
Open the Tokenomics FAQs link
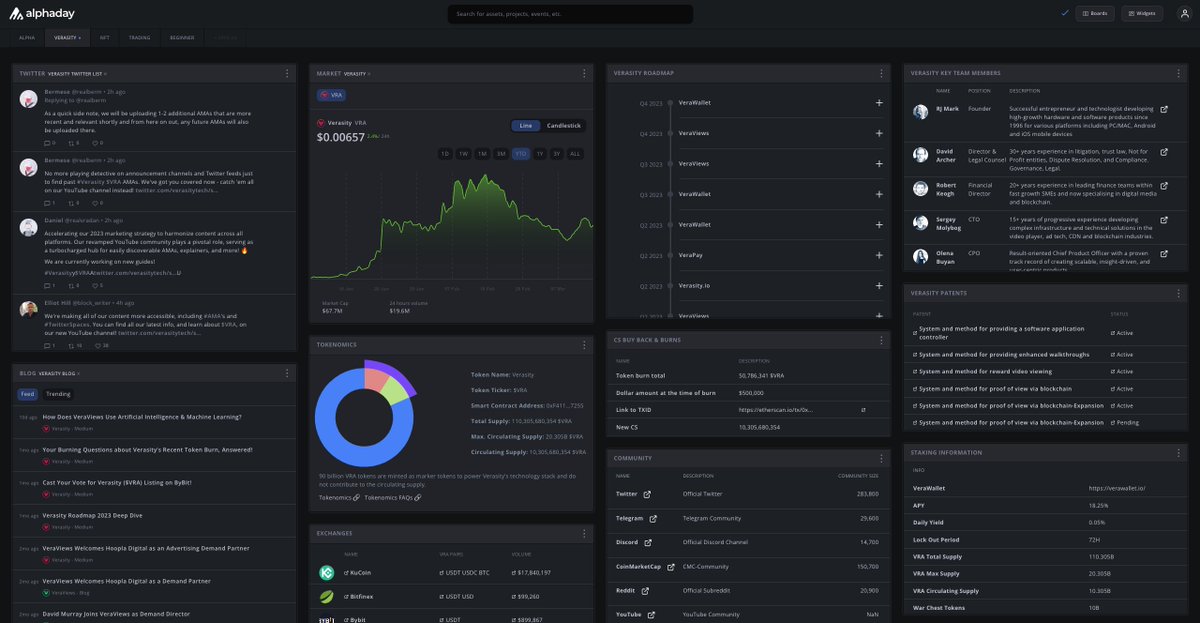click(x=392, y=497)
